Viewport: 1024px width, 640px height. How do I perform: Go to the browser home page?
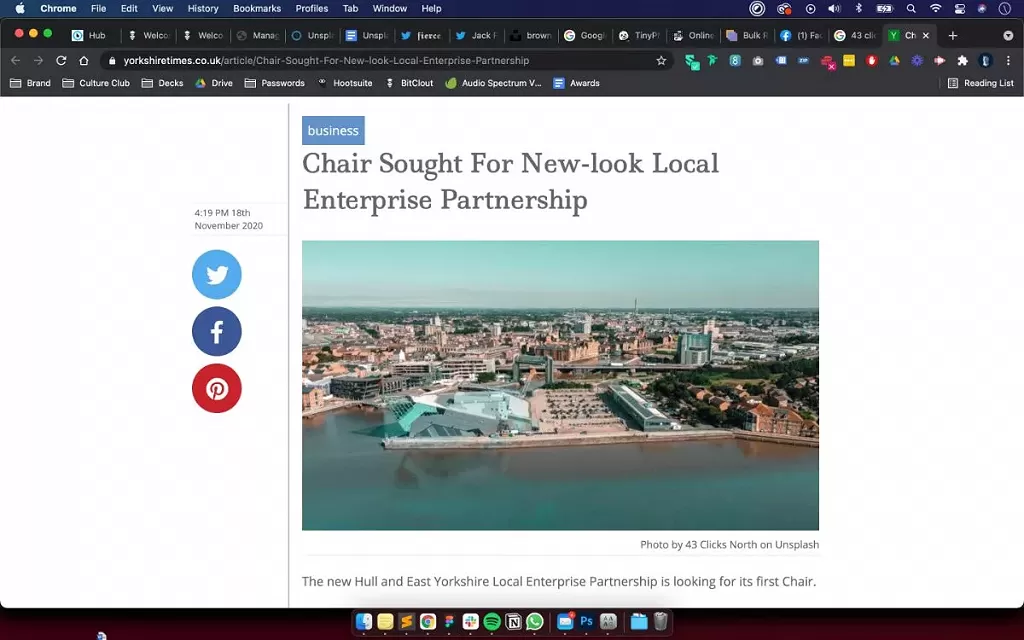84,61
